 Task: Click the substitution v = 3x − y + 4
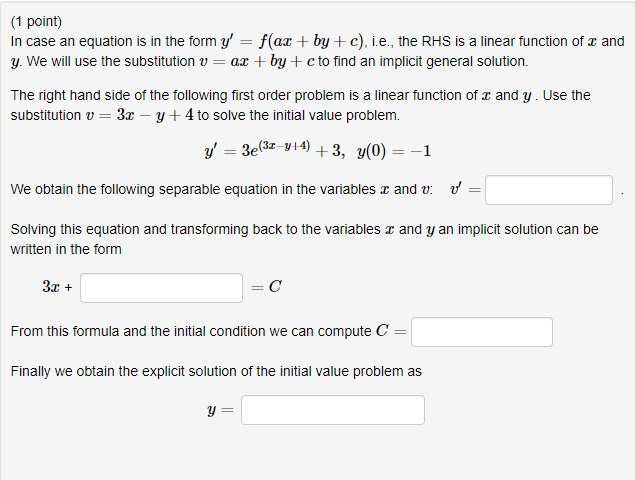140,115
